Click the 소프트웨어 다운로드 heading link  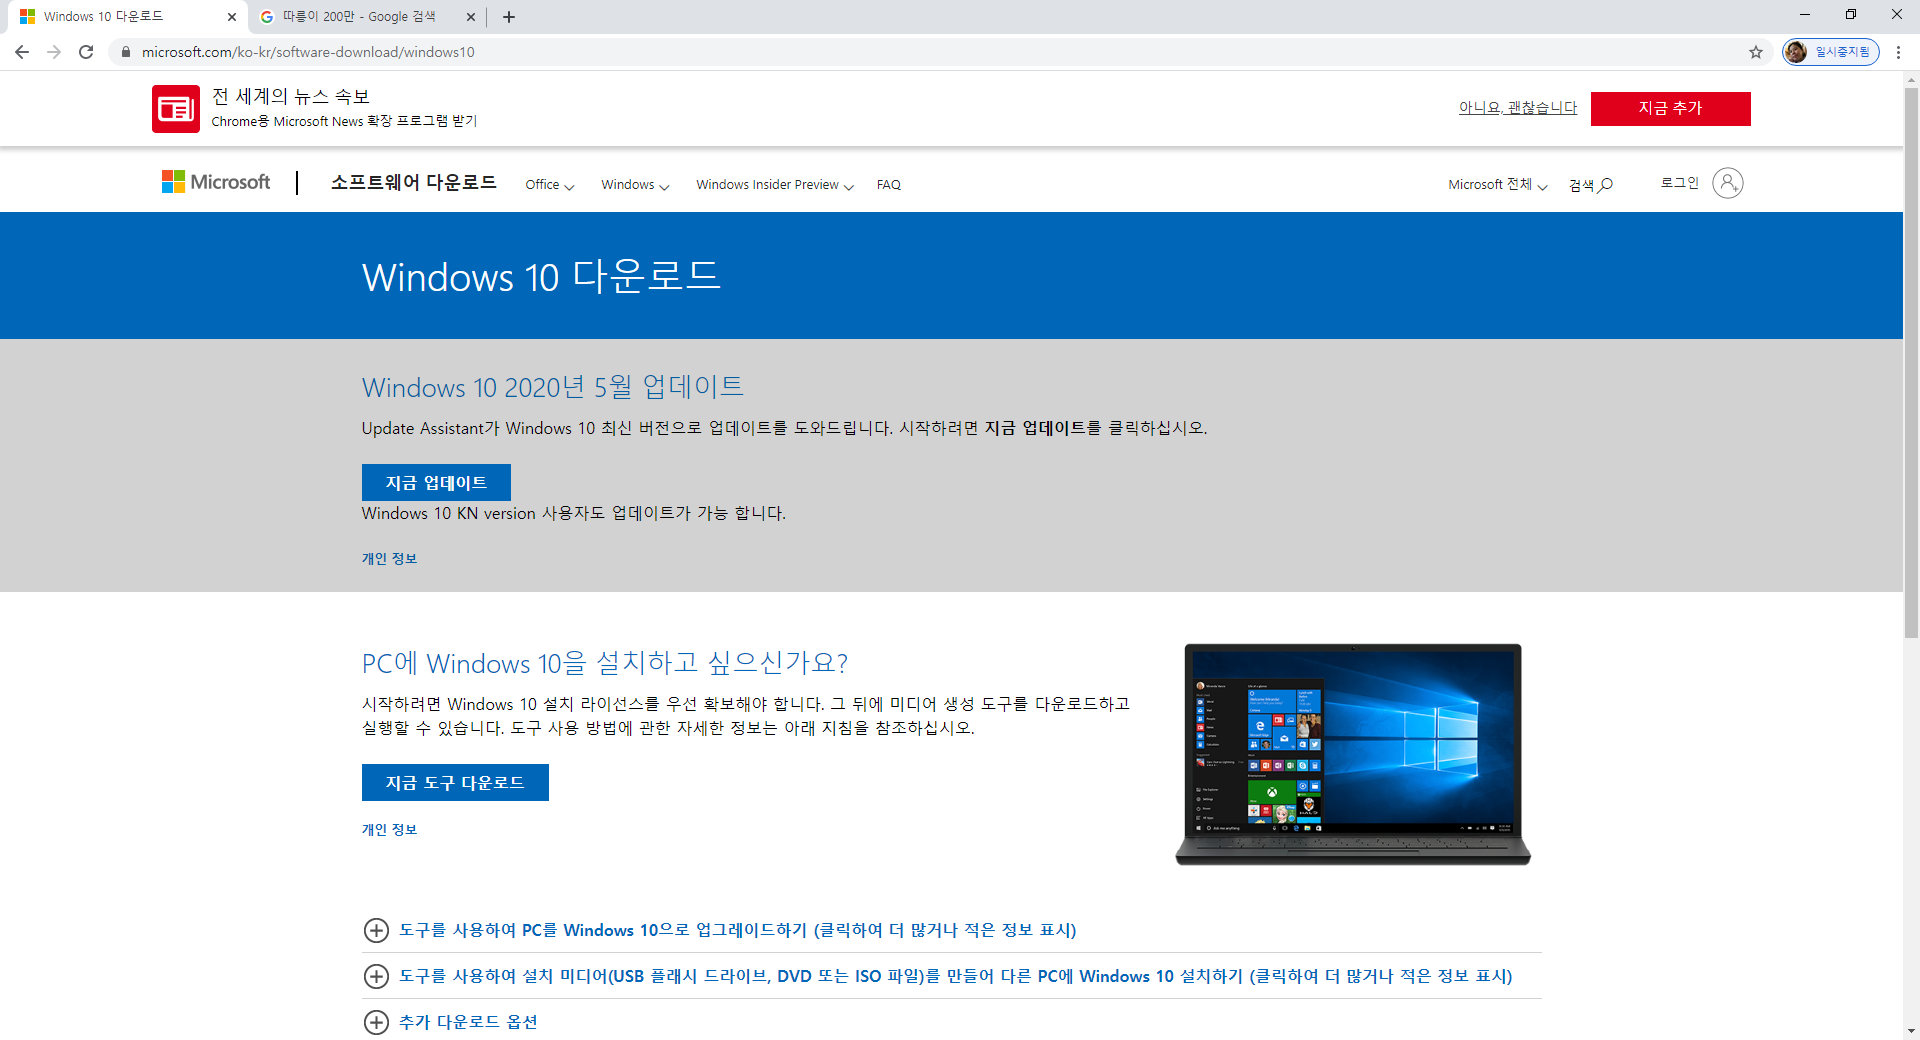(414, 182)
